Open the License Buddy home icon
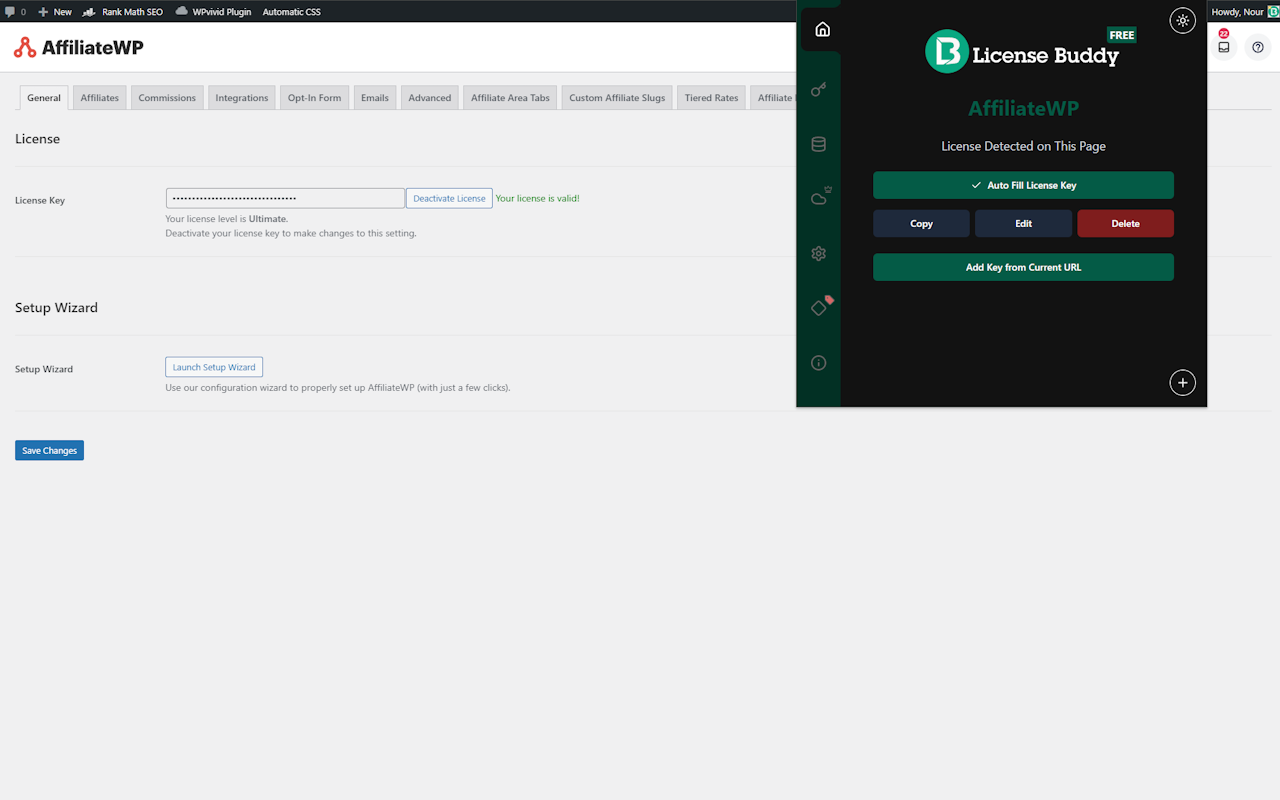The image size is (1280, 800). pyautogui.click(x=822, y=29)
